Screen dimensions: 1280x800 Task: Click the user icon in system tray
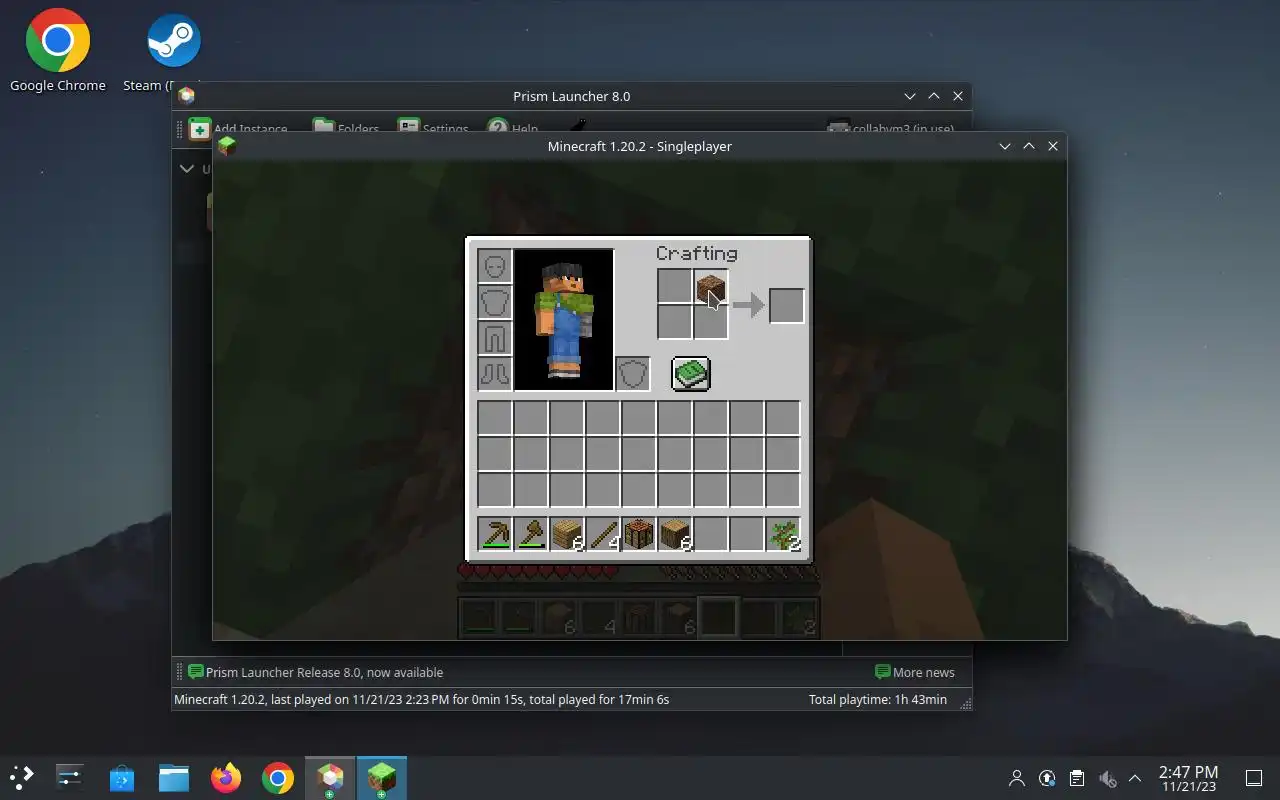pyautogui.click(x=1017, y=778)
